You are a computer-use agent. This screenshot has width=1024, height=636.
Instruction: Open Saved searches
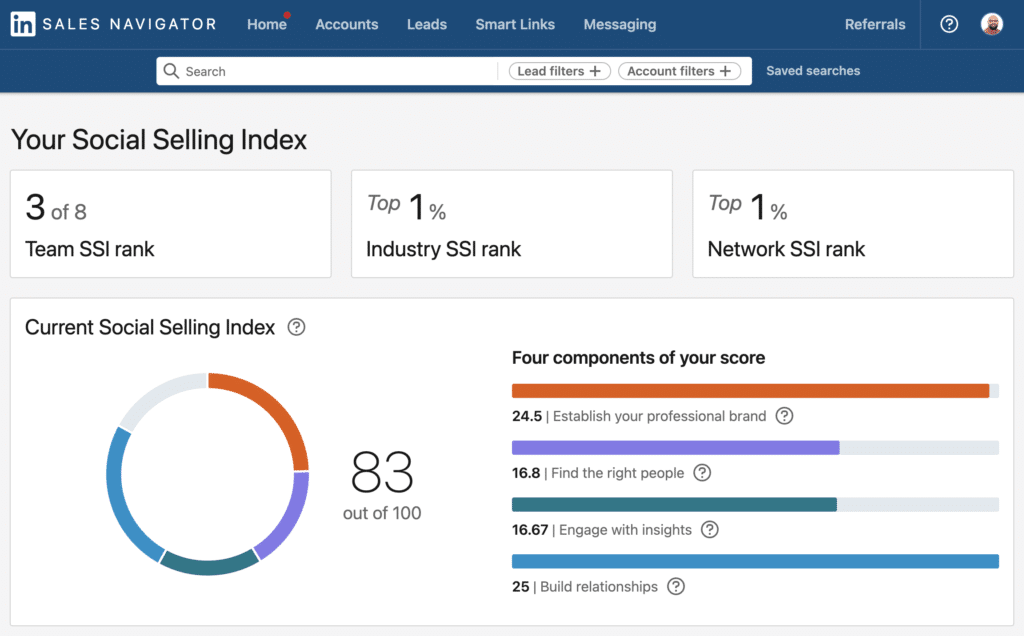[x=813, y=71]
